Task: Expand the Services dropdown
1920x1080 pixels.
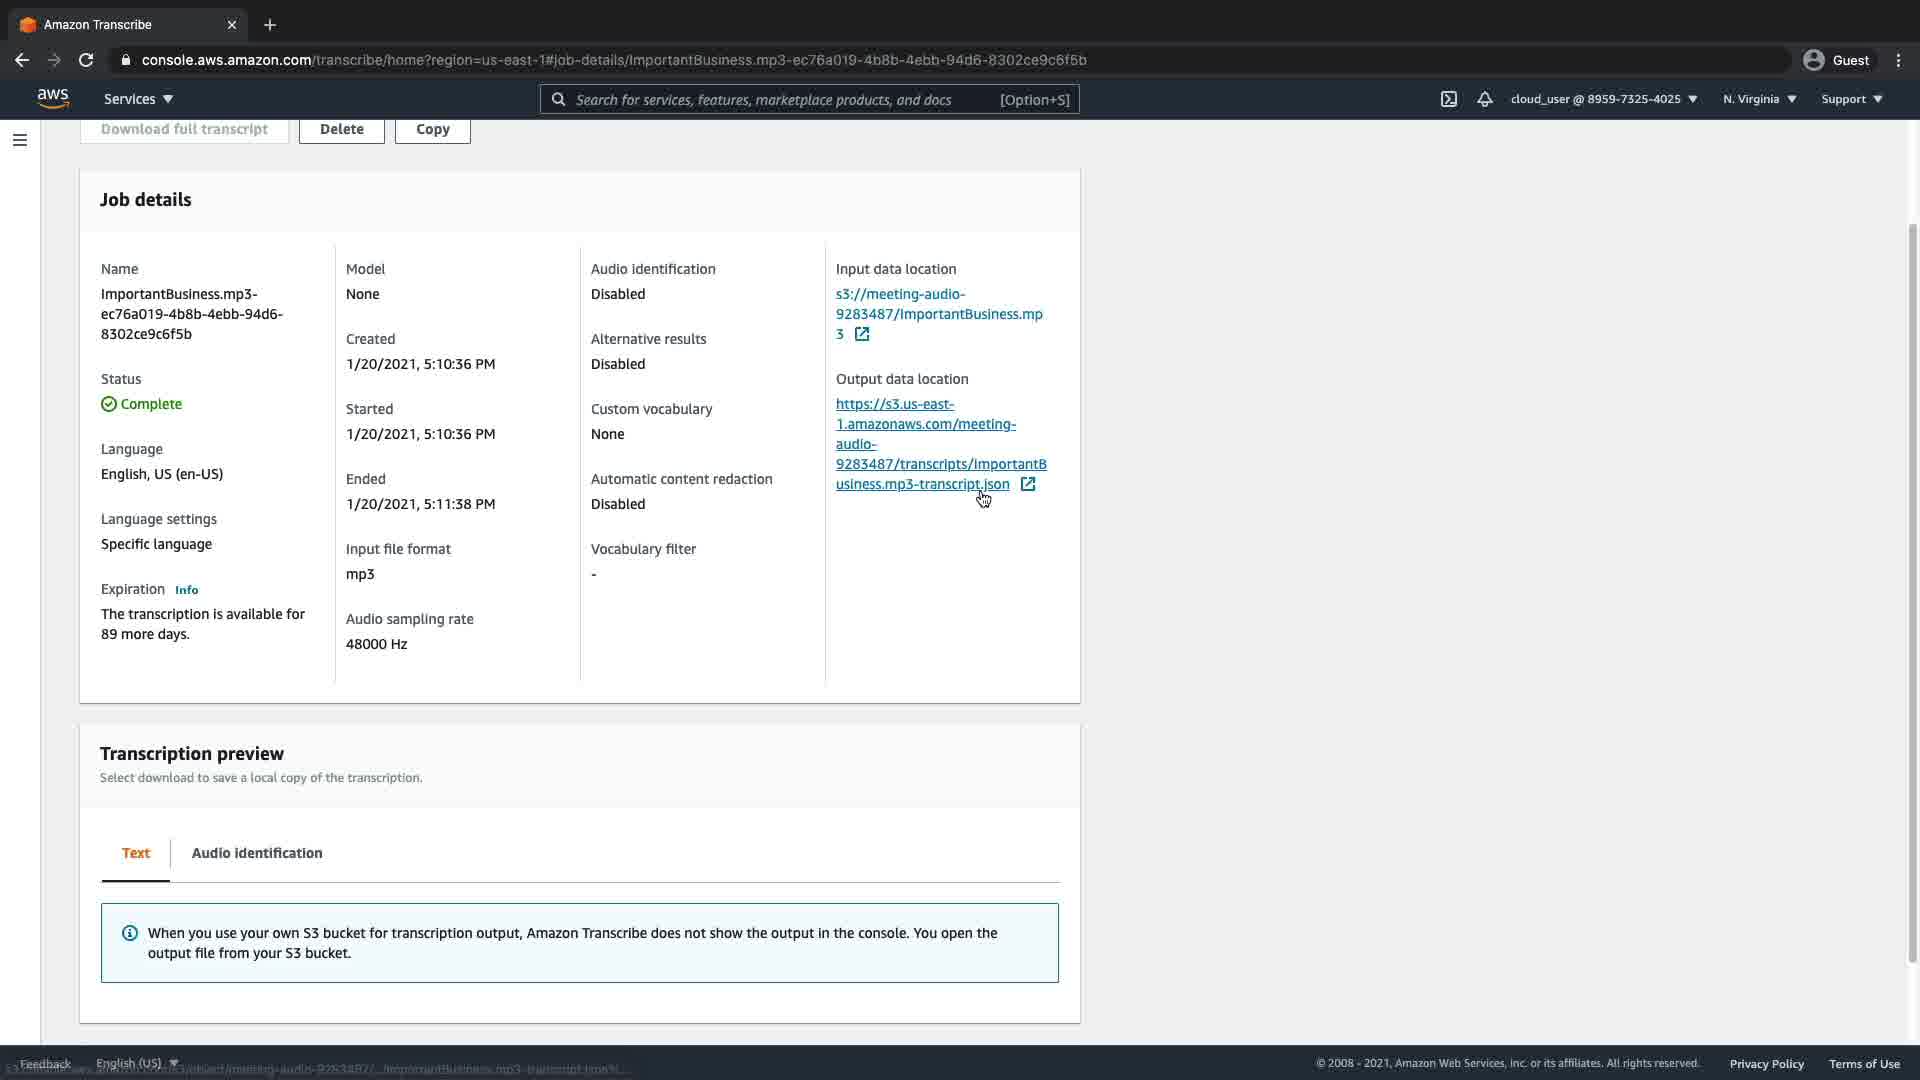Action: click(138, 99)
